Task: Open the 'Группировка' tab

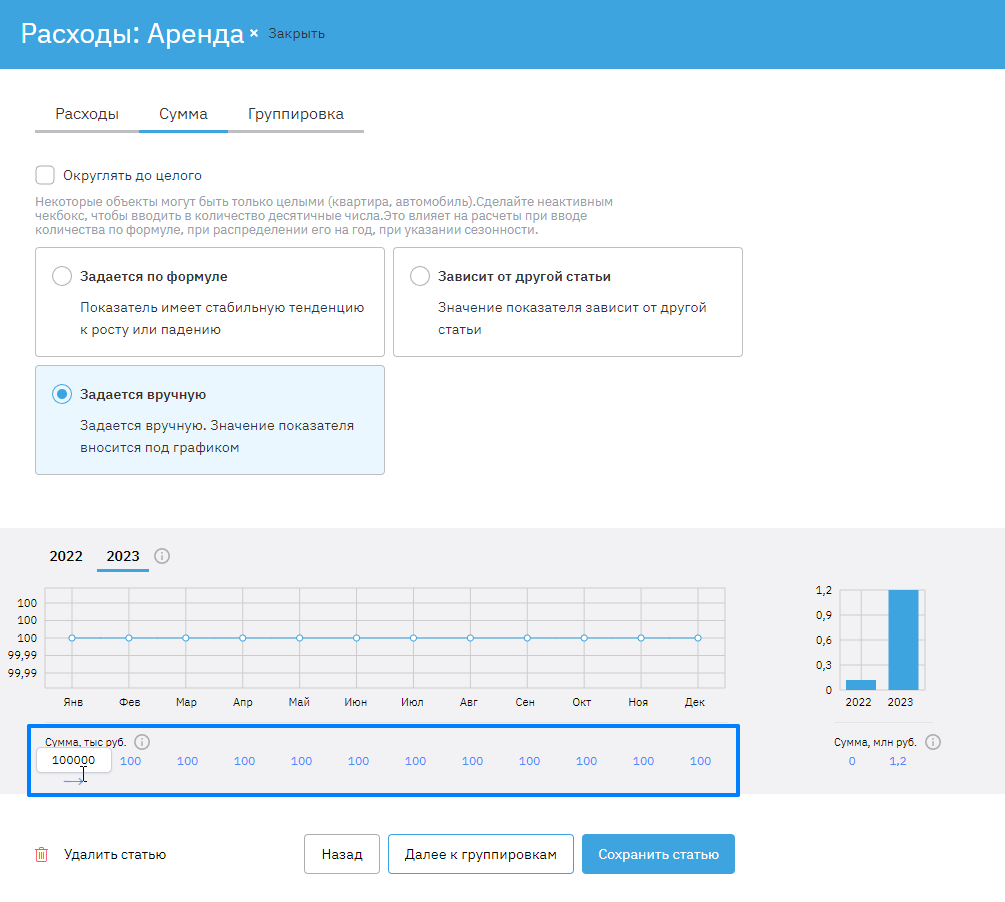Action: point(296,114)
